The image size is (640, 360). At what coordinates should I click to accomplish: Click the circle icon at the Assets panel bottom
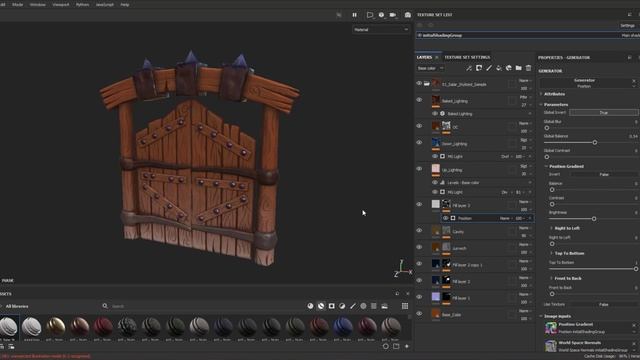(x=386, y=346)
